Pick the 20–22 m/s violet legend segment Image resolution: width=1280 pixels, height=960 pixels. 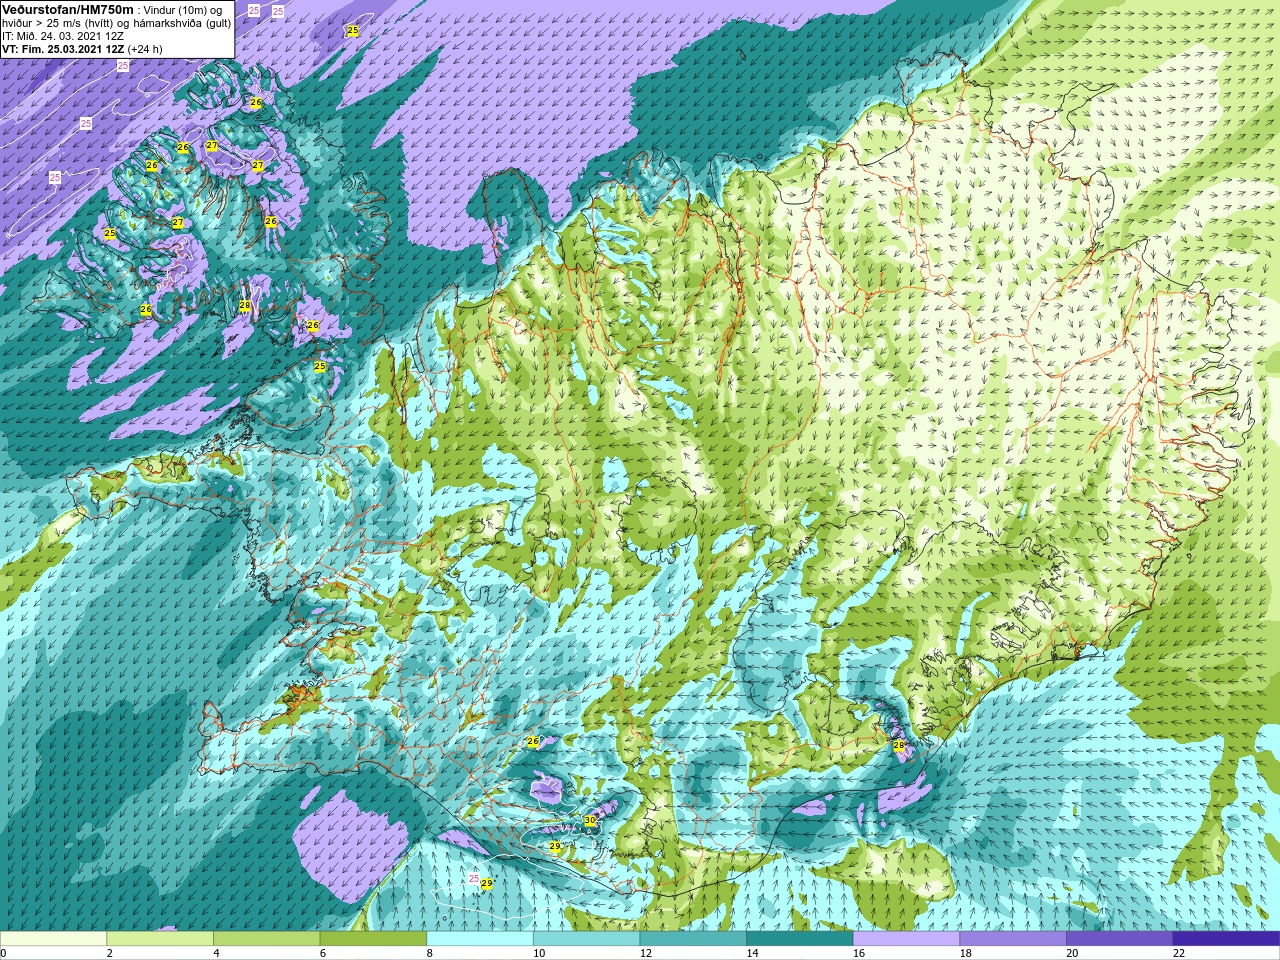click(1119, 939)
